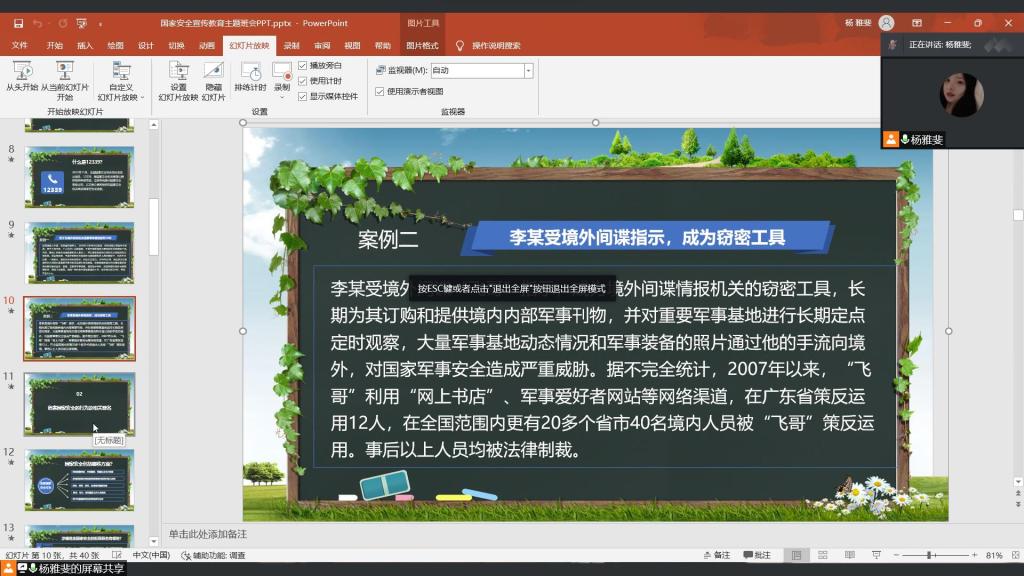Expand the Record (录制) button dropdown arrow
This screenshot has height=576, width=1024.
coord(283,98)
